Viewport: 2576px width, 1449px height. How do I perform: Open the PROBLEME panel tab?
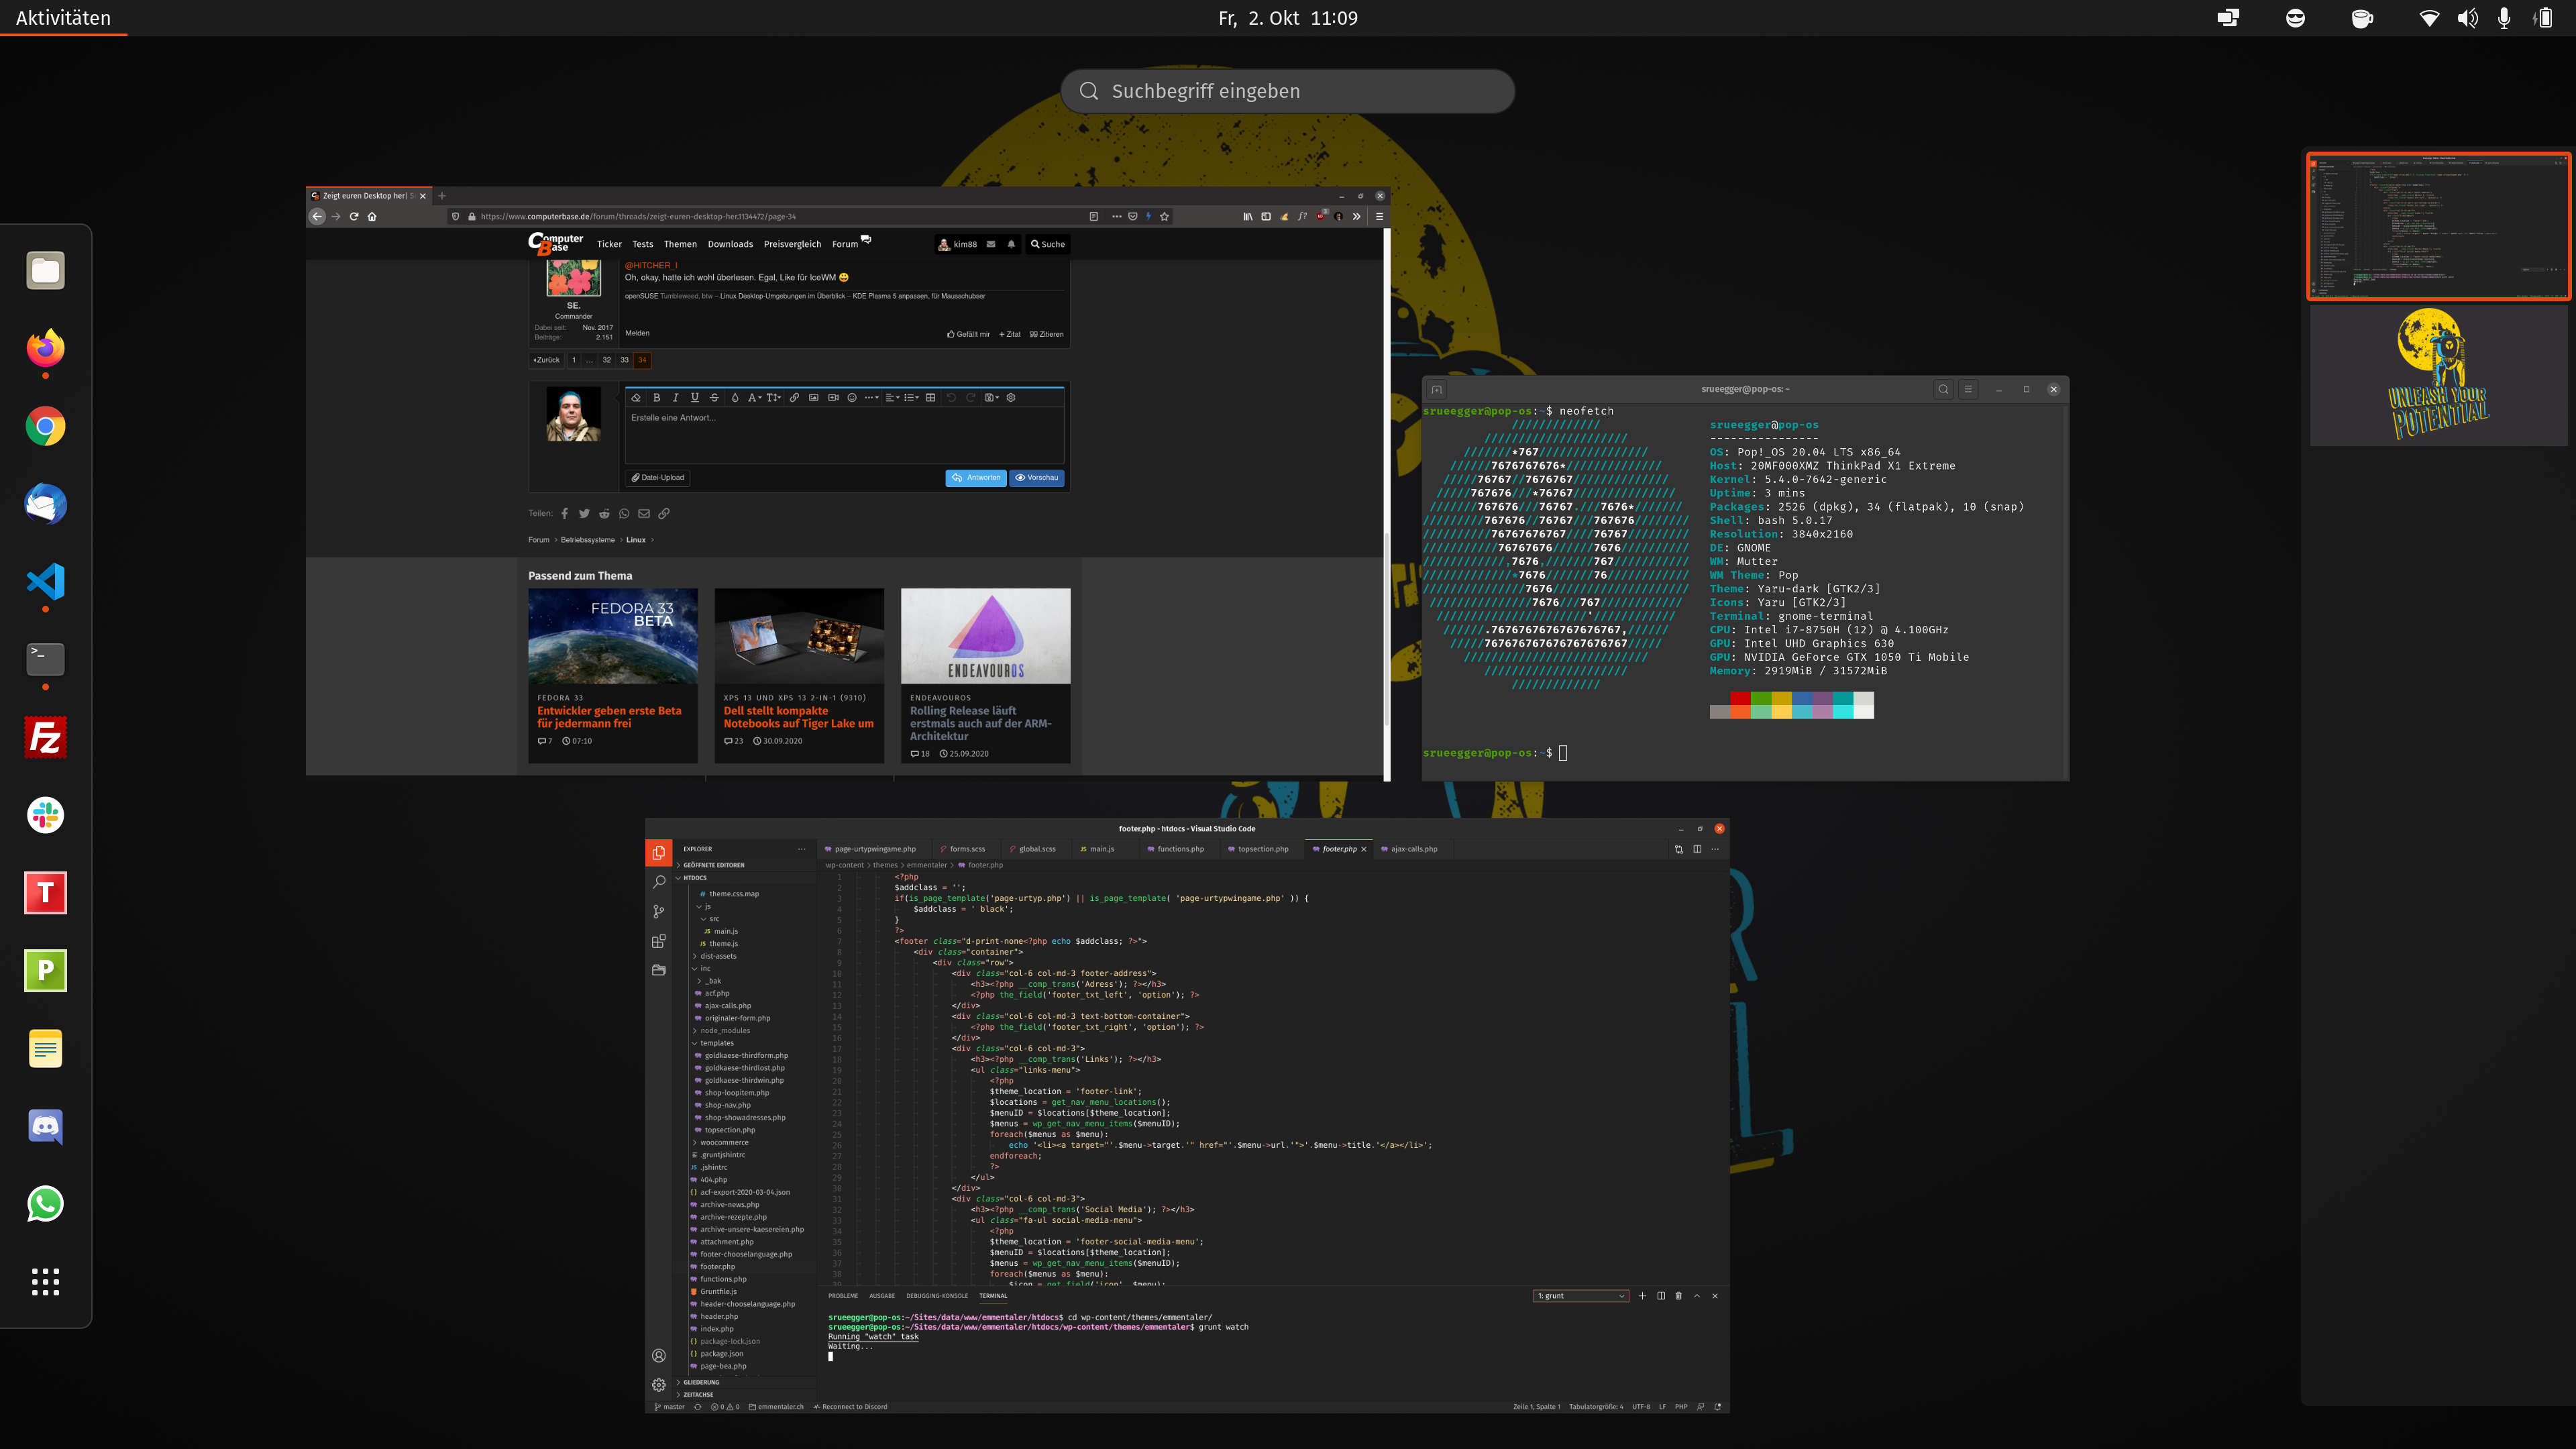(x=843, y=1296)
